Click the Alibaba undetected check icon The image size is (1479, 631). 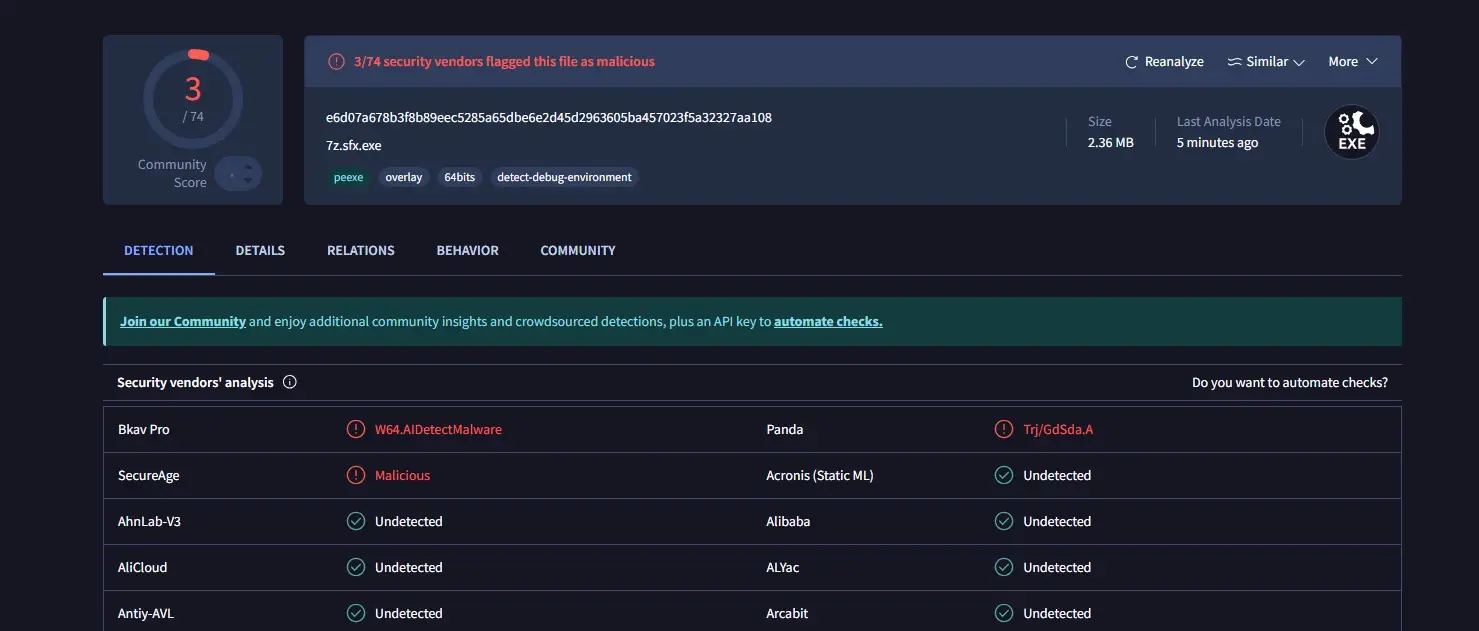point(1004,521)
